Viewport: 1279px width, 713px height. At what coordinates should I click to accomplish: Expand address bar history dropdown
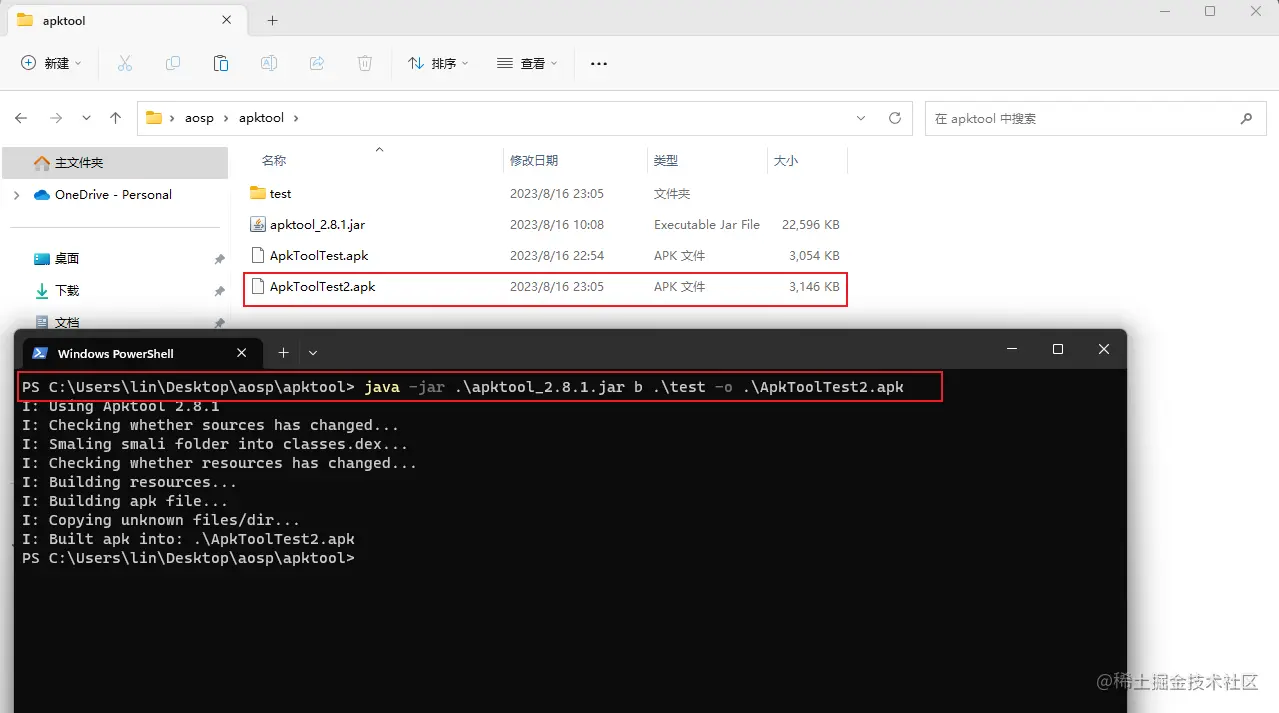coord(861,118)
